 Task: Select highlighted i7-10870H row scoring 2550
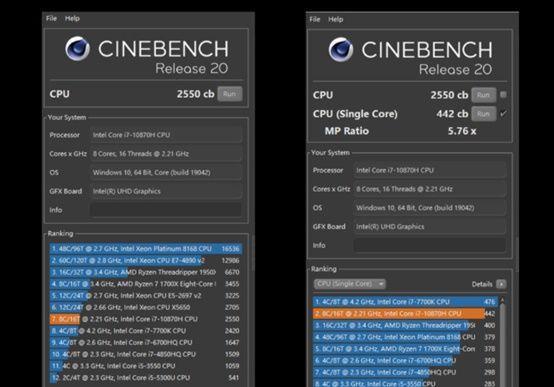coord(146,319)
